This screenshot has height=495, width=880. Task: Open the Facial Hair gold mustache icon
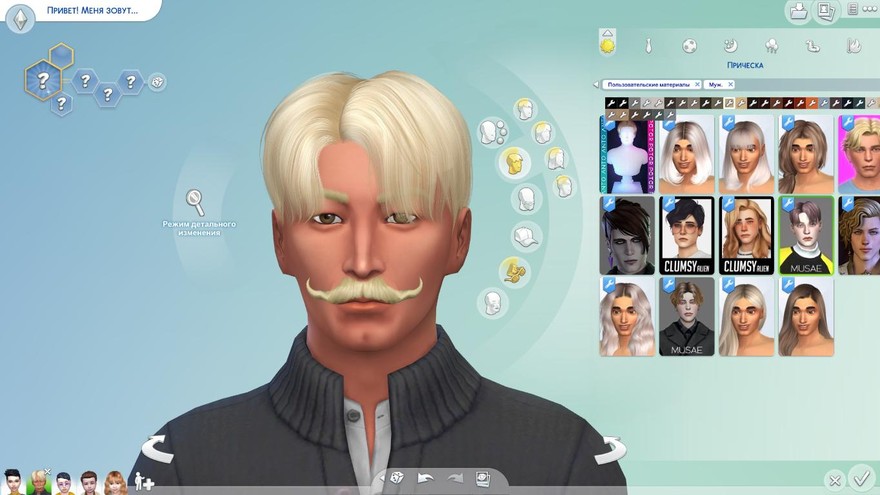[514, 271]
